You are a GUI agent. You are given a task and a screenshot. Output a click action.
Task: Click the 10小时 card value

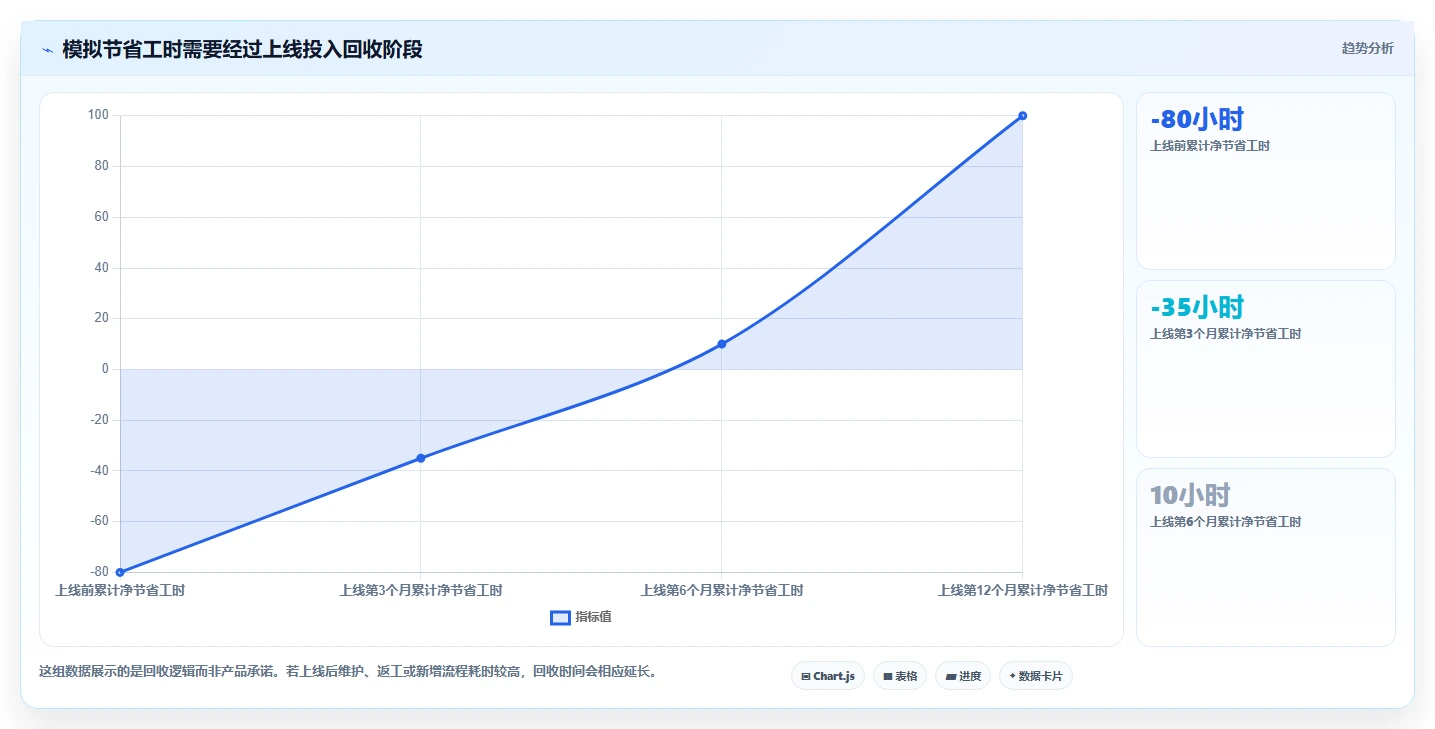click(x=1190, y=496)
